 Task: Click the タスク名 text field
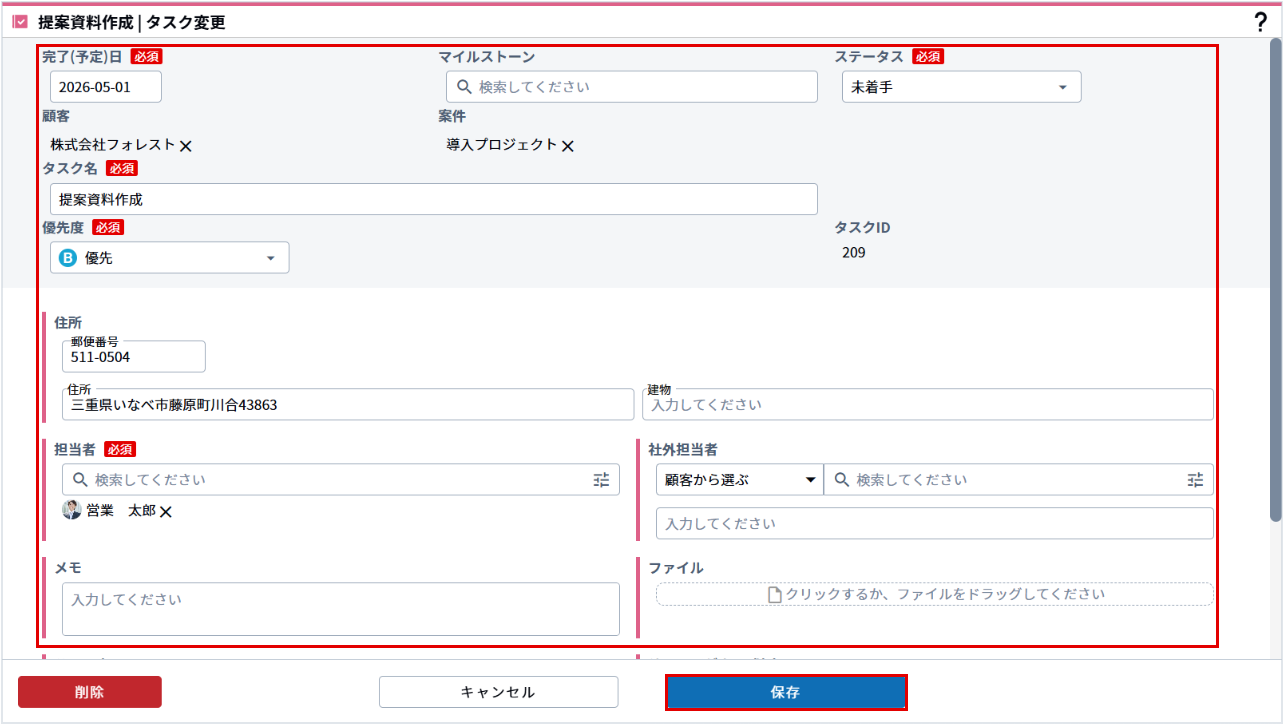[433, 199]
